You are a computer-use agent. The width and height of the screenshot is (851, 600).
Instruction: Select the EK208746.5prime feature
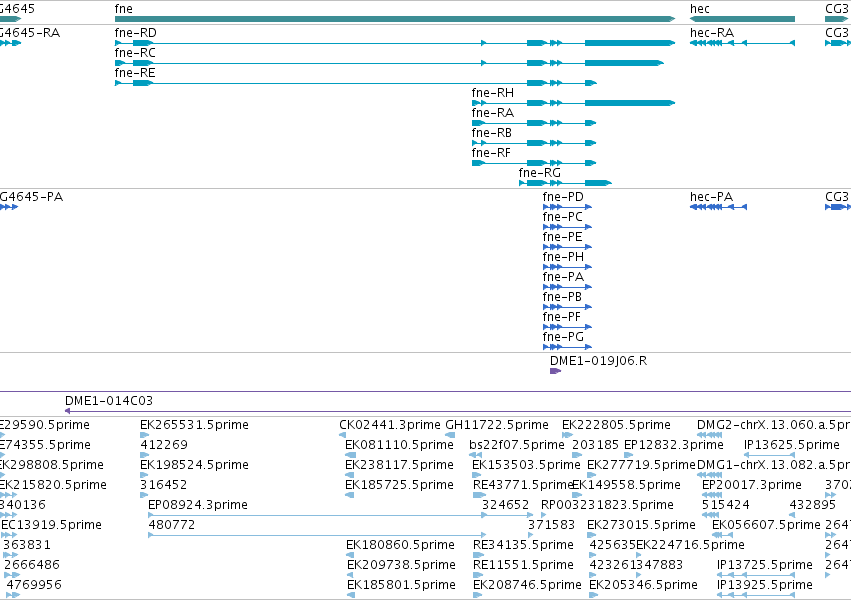478,595
